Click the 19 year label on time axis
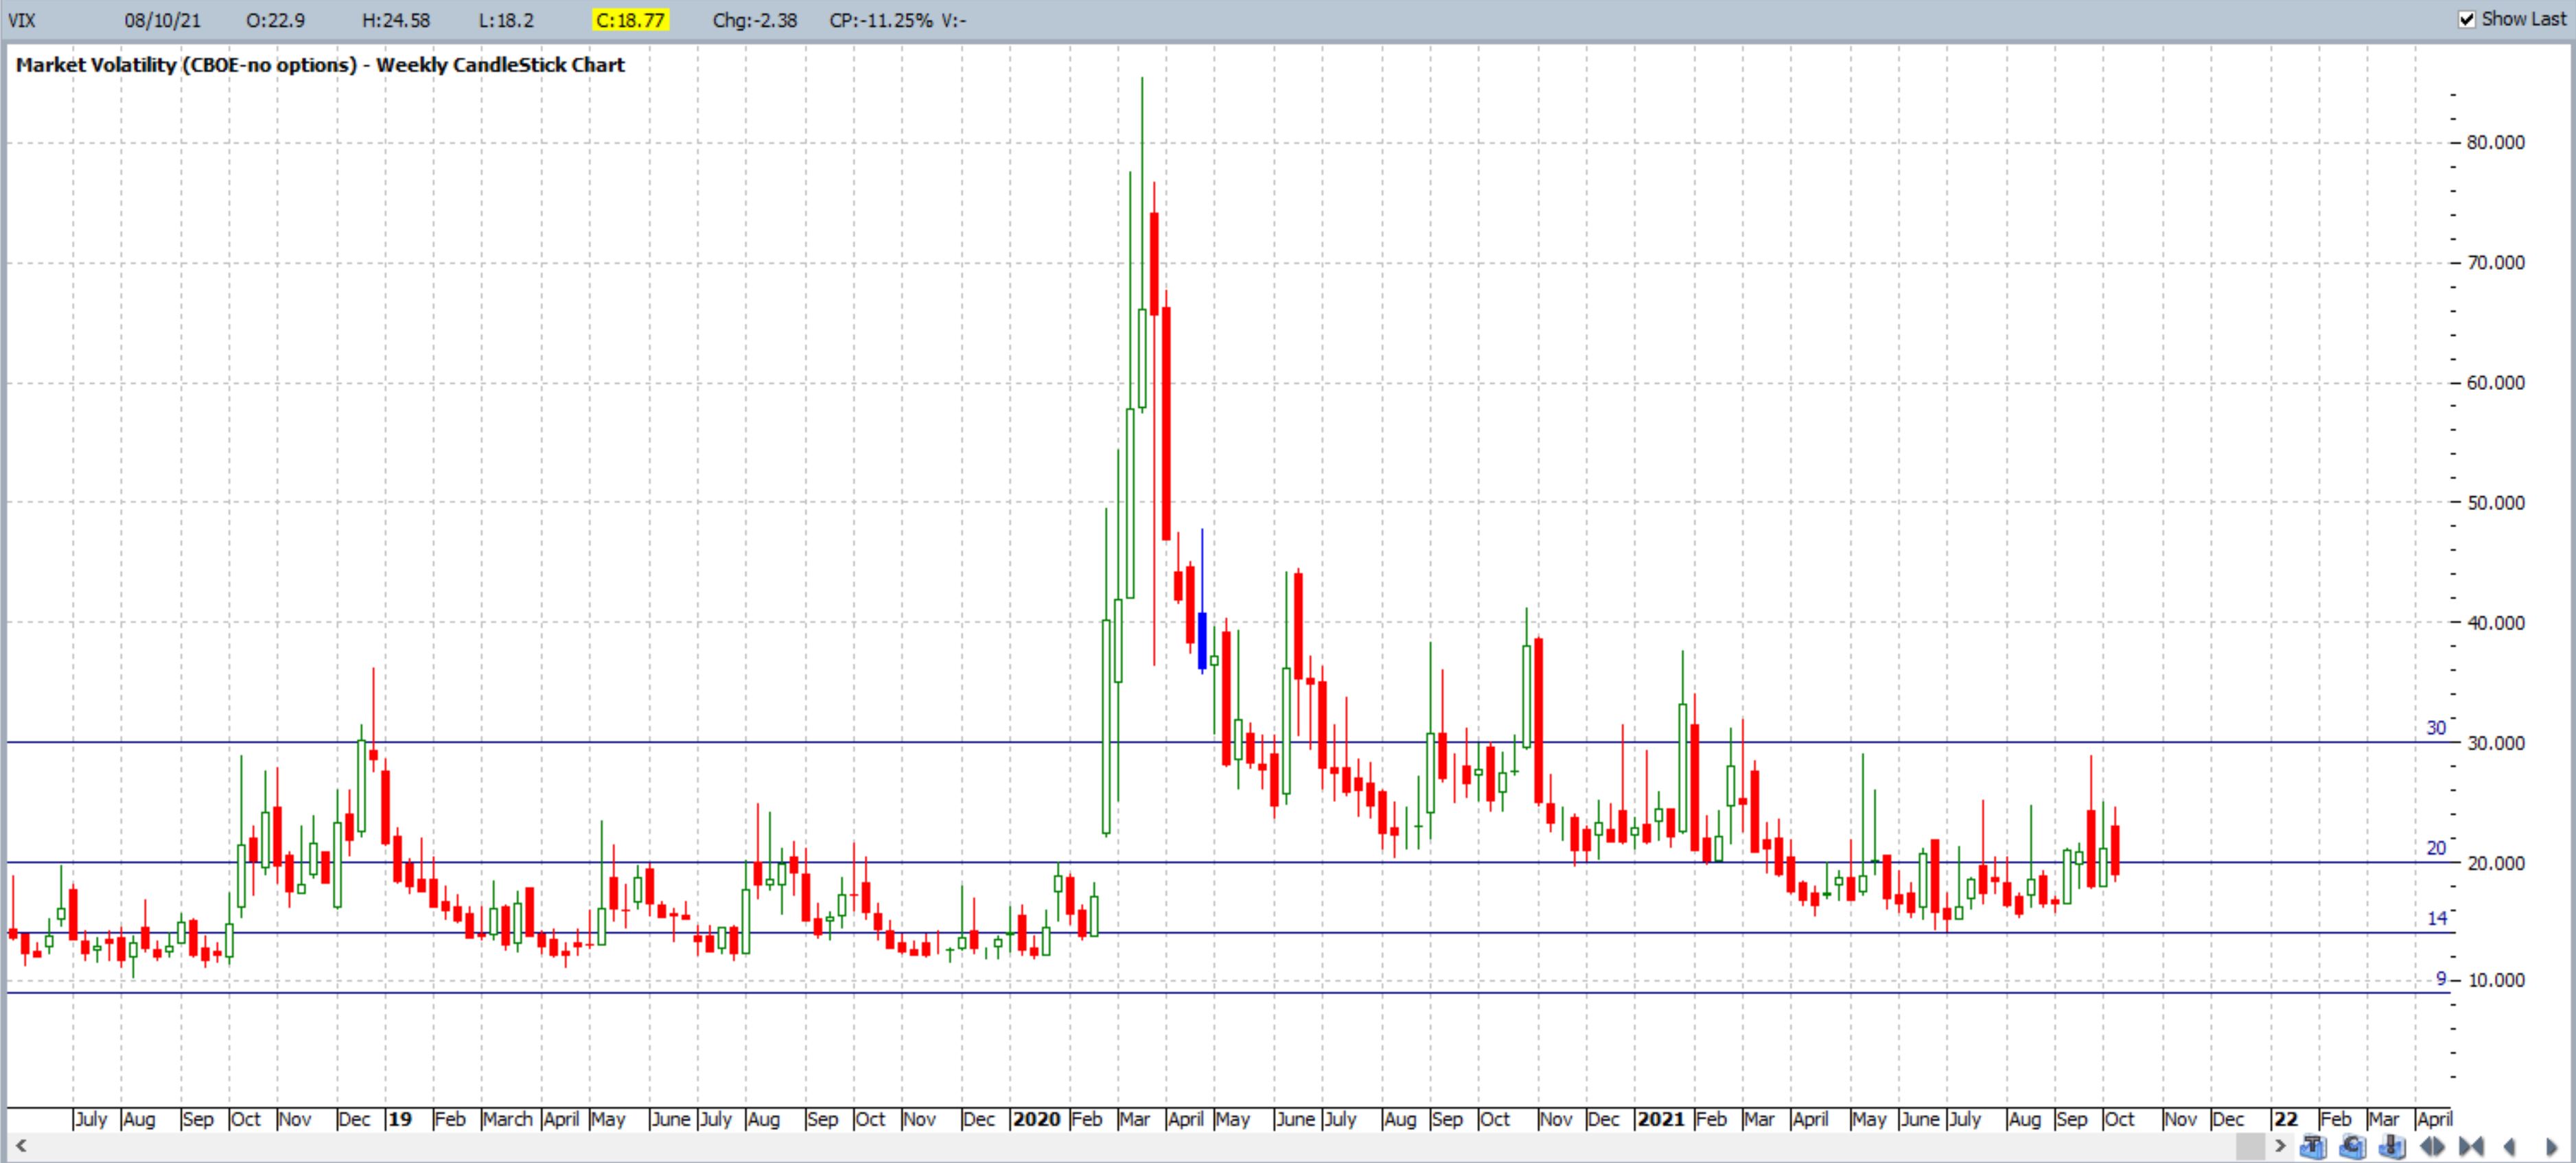Screen dimensions: 2576x1163 pos(400,1119)
